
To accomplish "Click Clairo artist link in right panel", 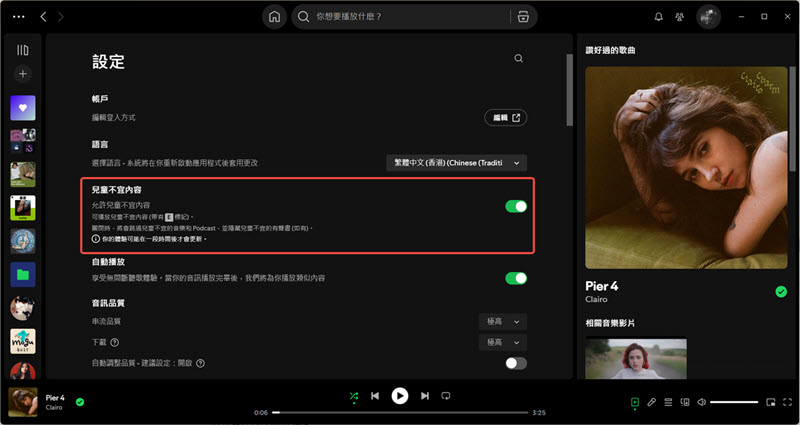I will [596, 299].
